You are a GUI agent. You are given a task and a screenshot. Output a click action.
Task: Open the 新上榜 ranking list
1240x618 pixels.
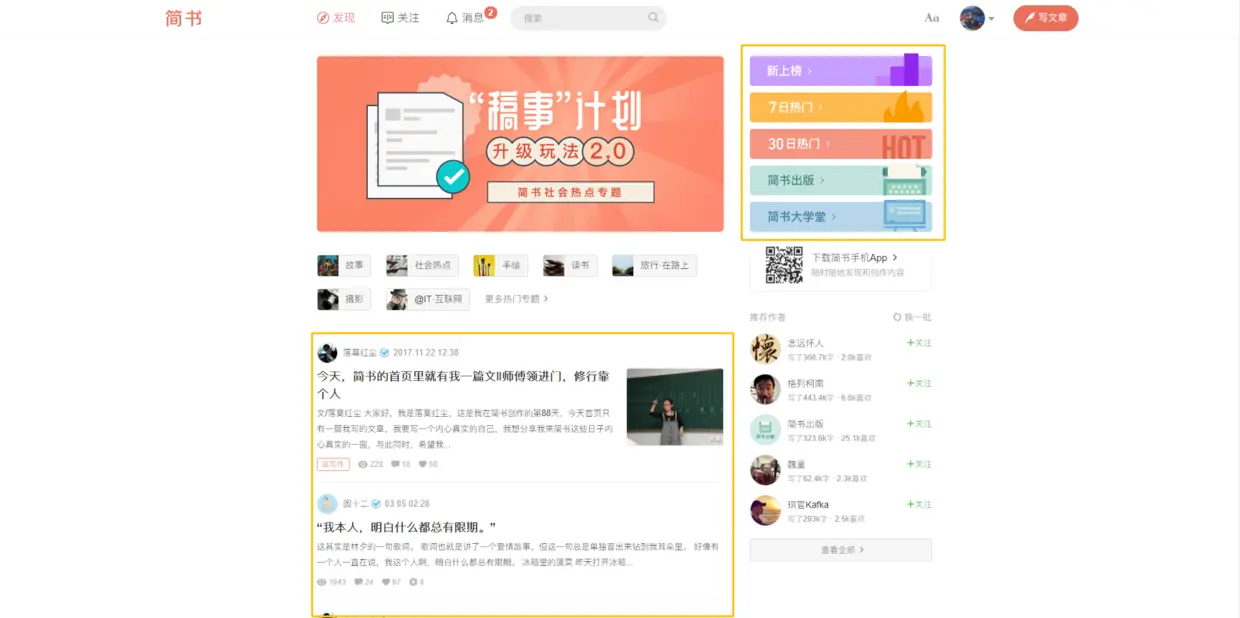[841, 71]
